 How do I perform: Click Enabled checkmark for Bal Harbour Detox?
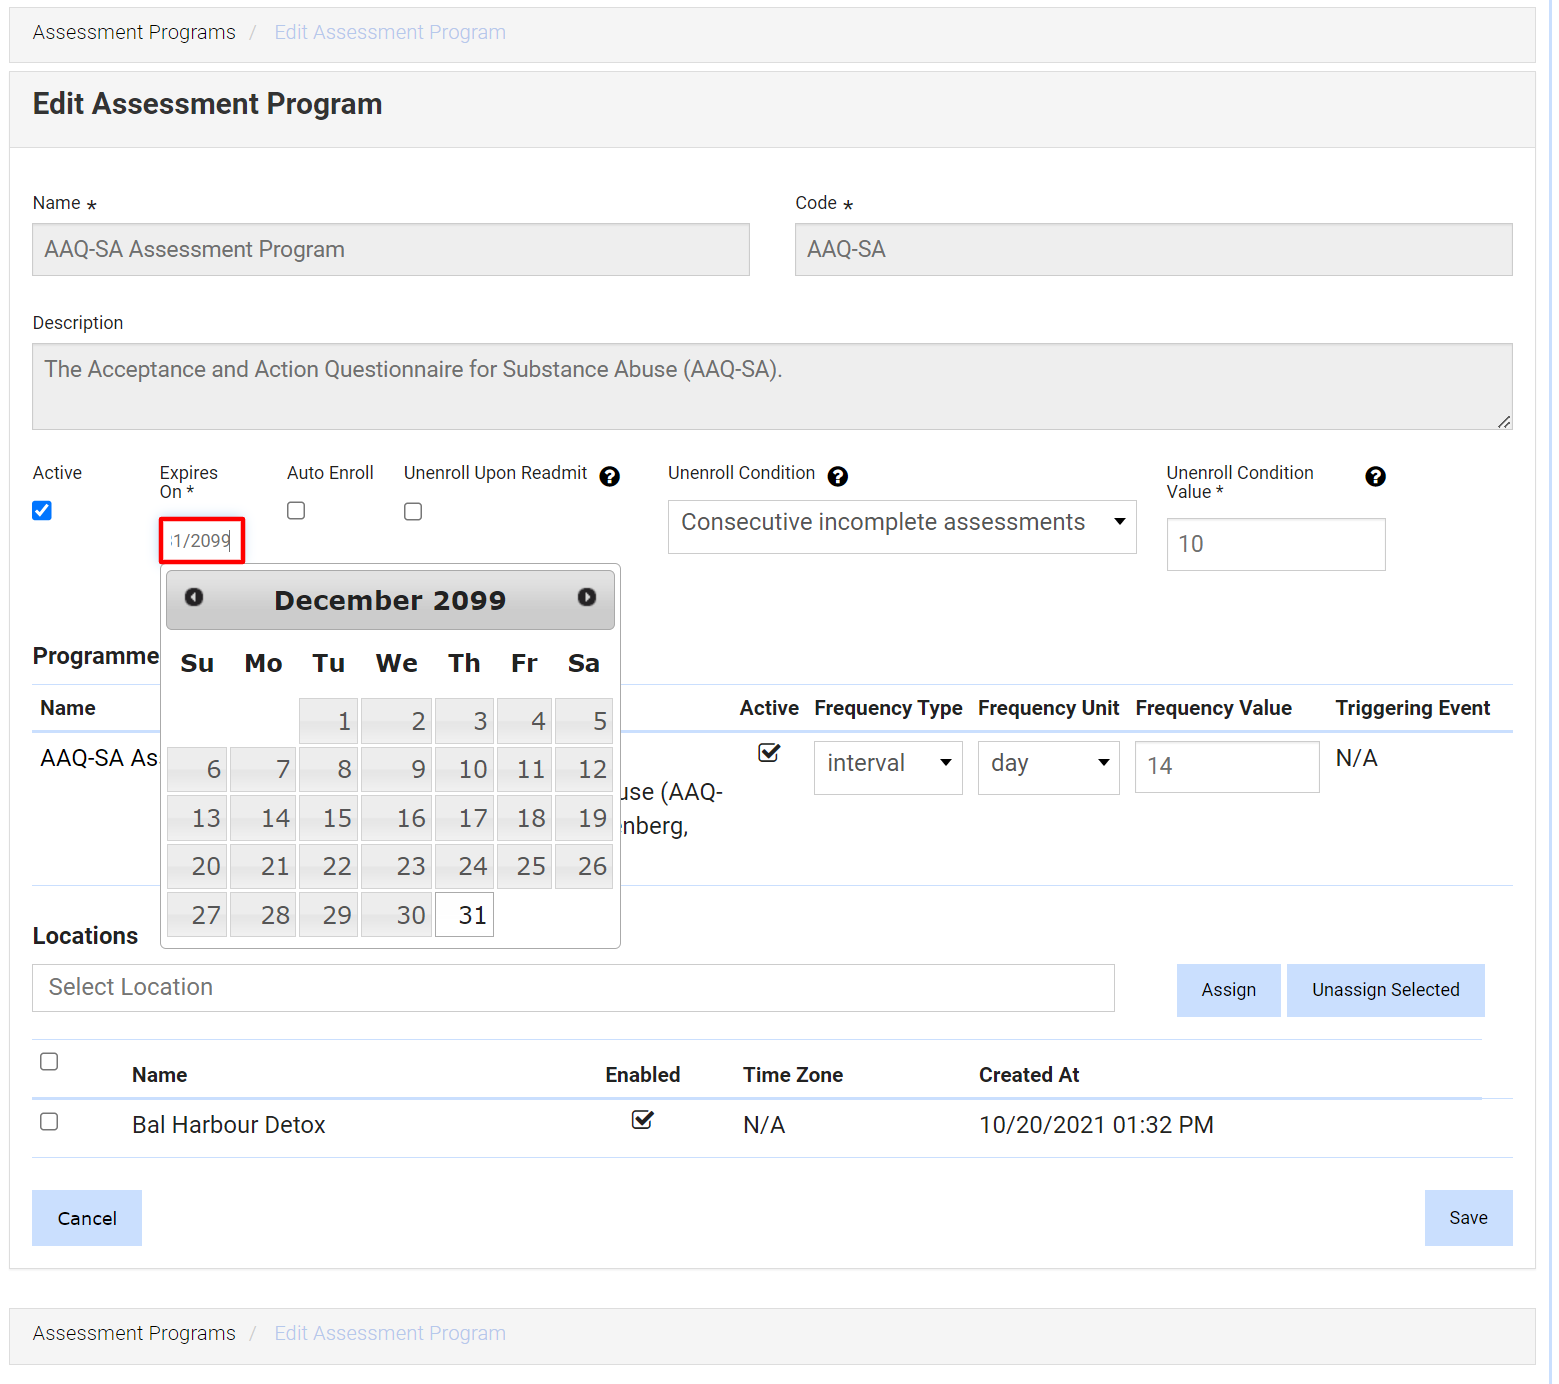click(642, 1120)
